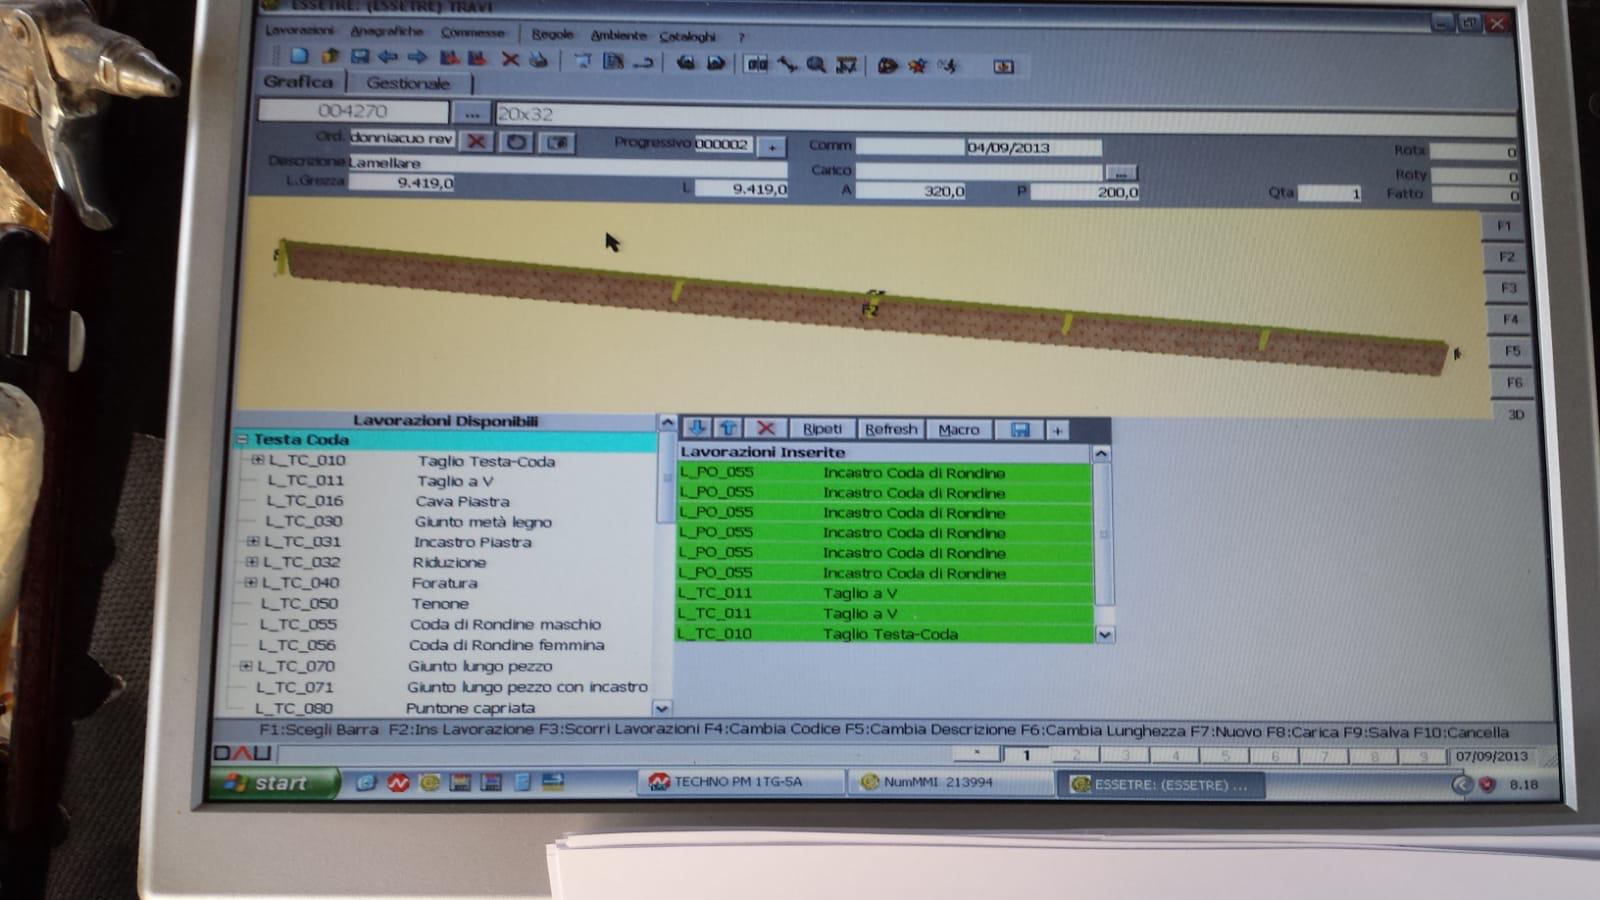Click the Refresh button

tap(891, 429)
